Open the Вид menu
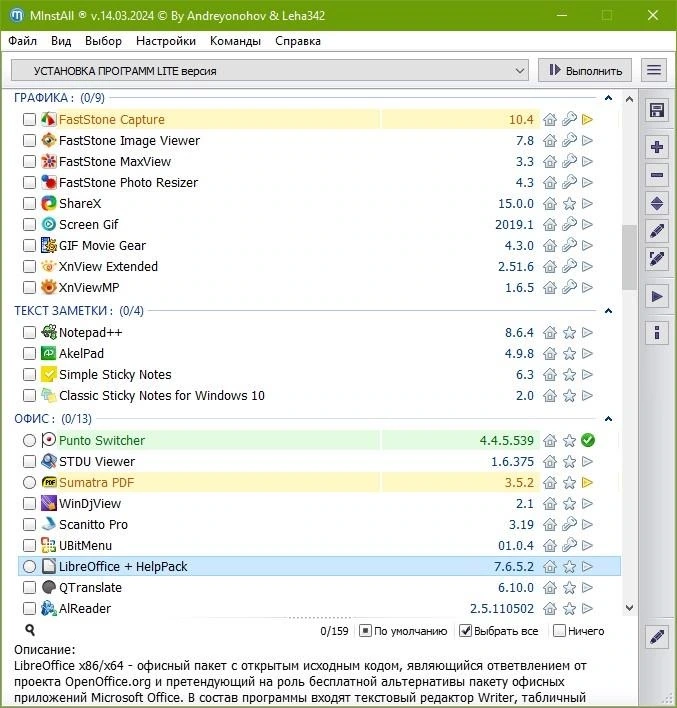677x708 pixels. [61, 41]
